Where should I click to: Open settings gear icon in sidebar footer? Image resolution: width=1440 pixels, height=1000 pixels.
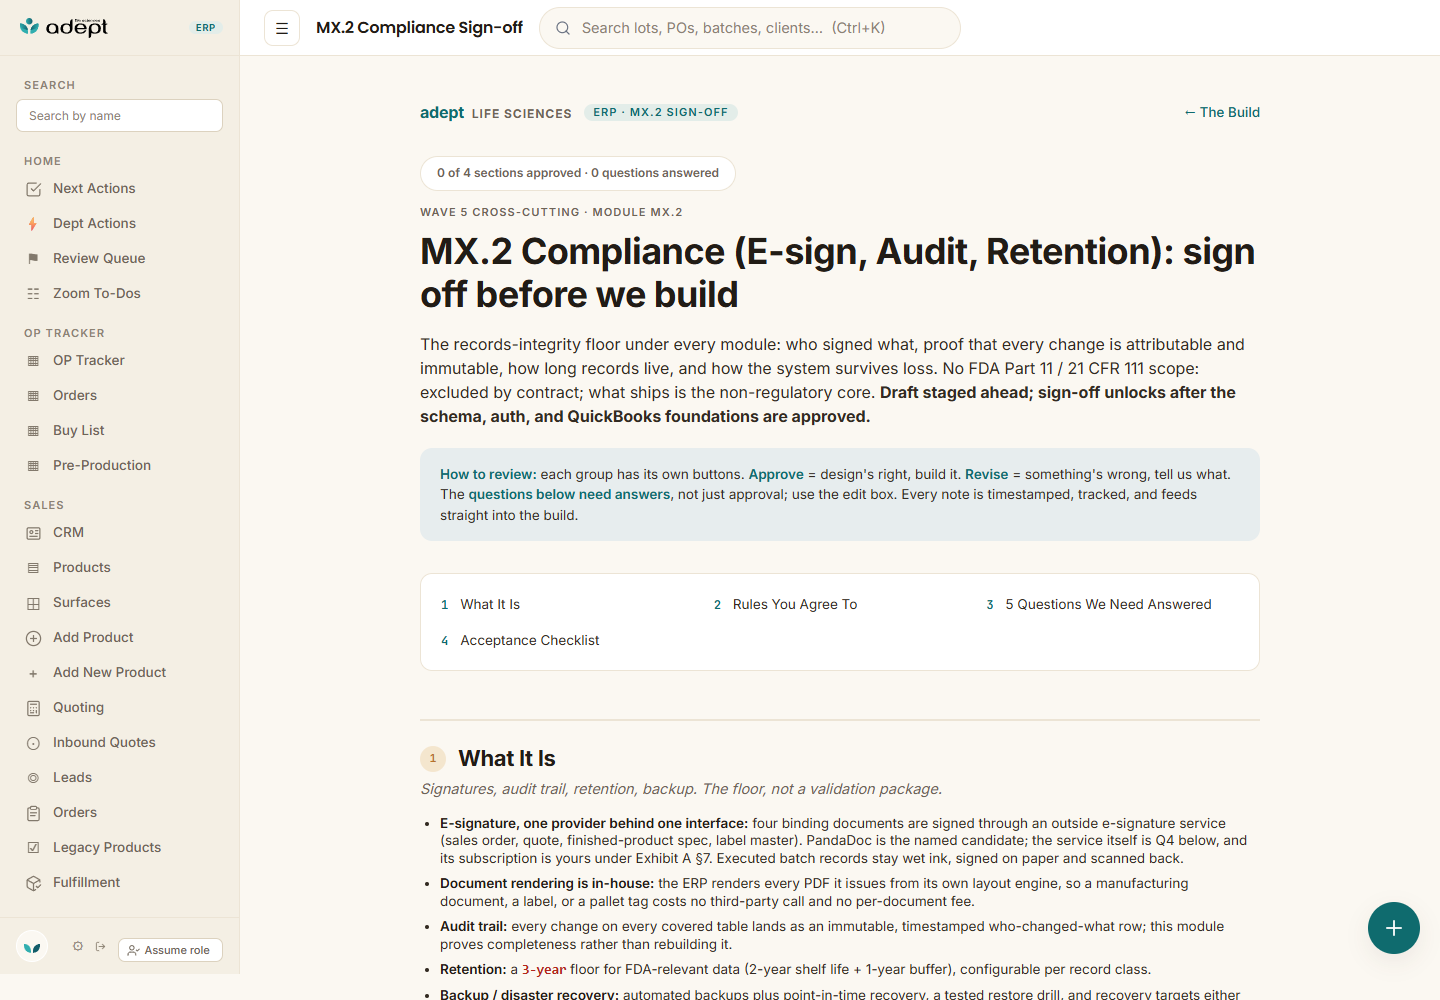pyautogui.click(x=78, y=946)
